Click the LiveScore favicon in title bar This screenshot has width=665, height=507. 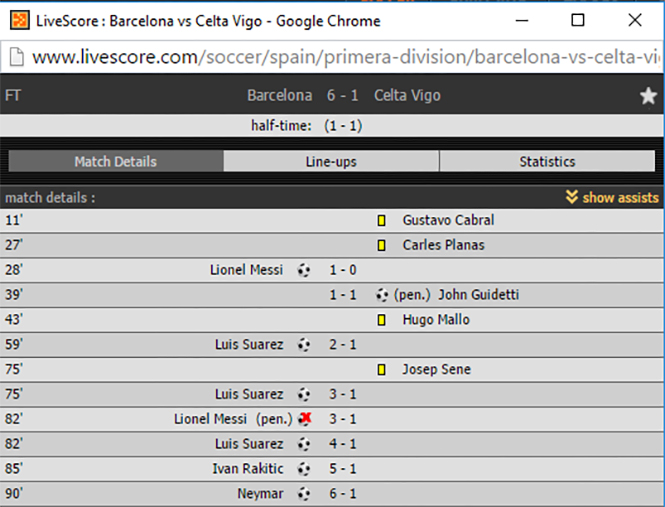point(20,20)
